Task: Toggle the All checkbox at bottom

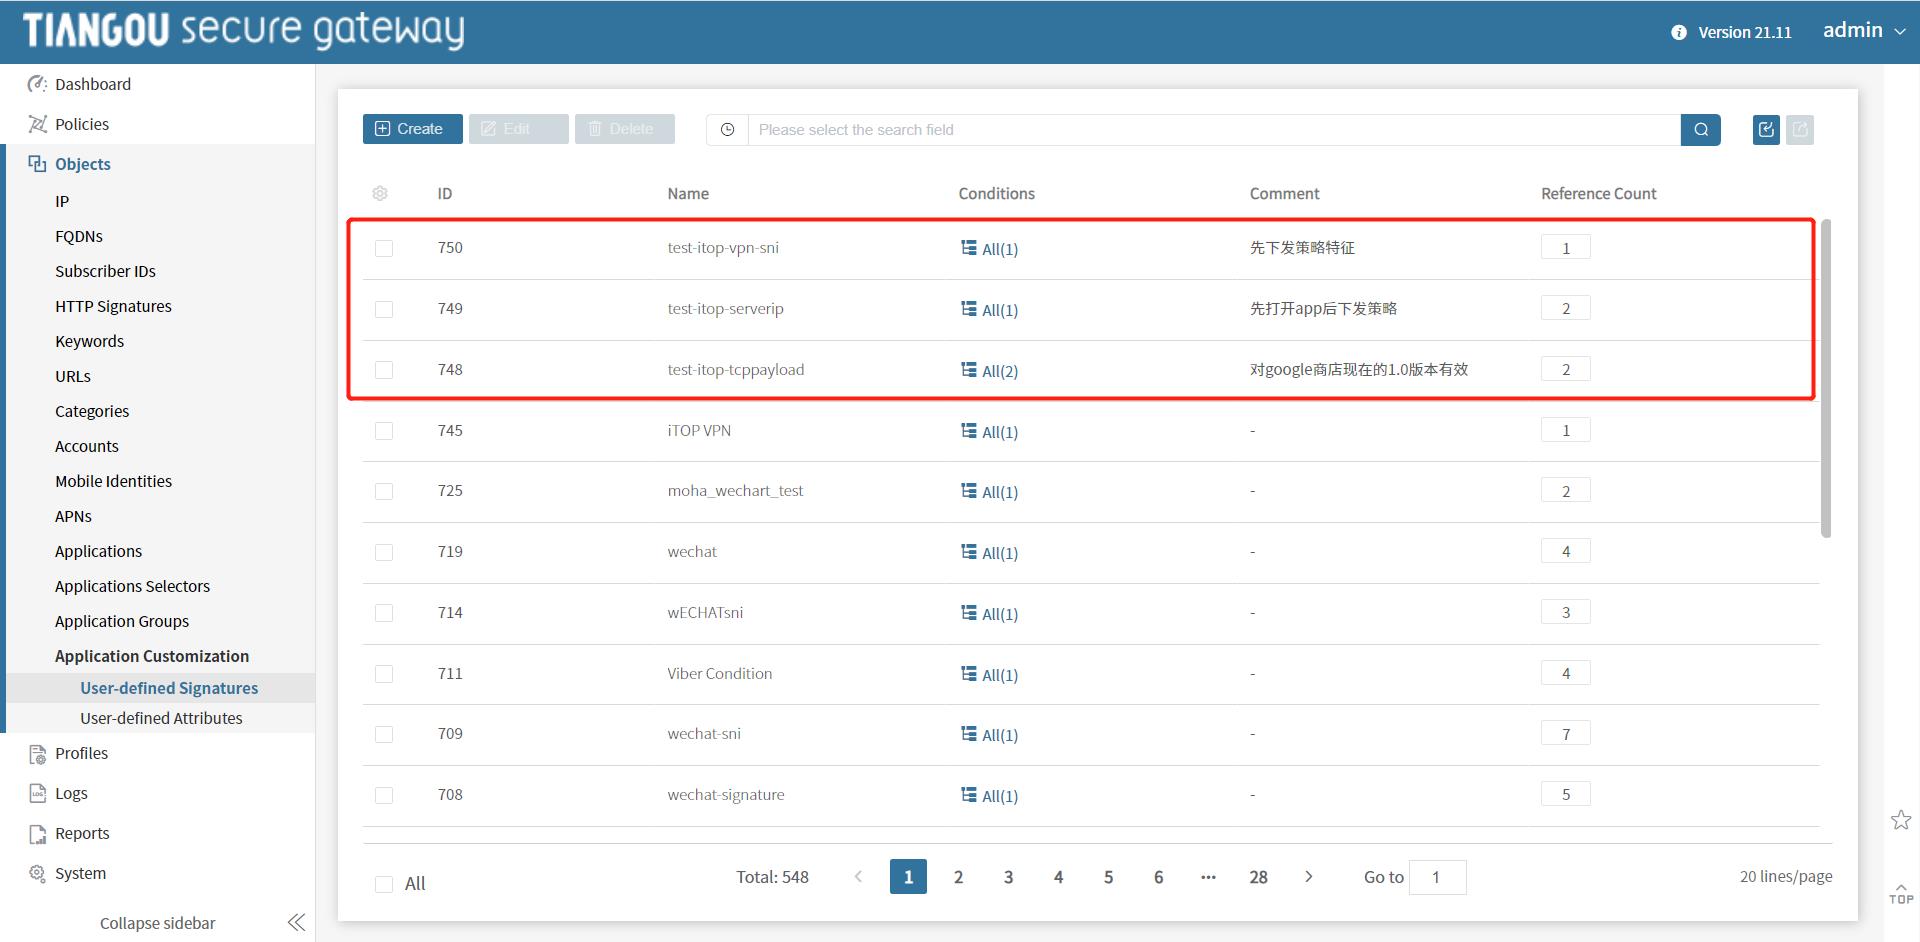Action: [384, 884]
